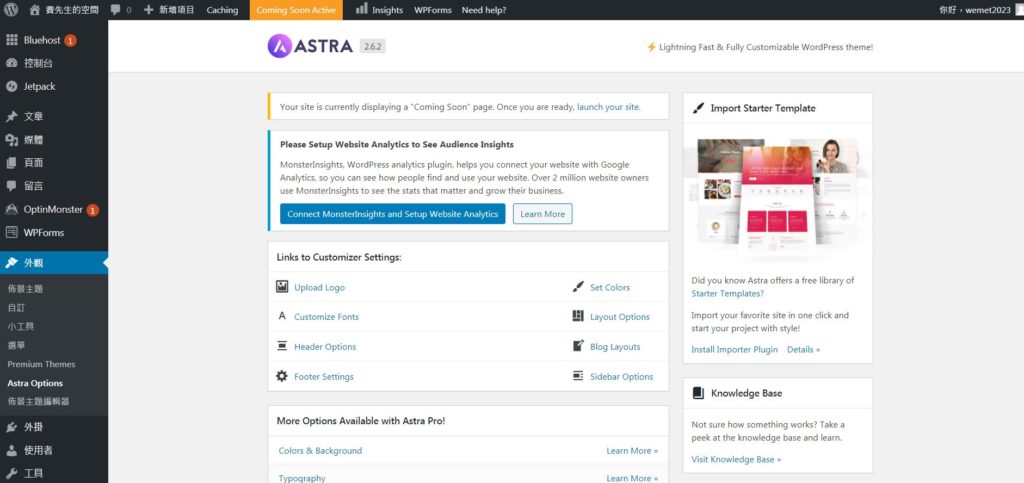Click the 文章 pushpin icon
The height and width of the screenshot is (483, 1024).
(x=12, y=117)
